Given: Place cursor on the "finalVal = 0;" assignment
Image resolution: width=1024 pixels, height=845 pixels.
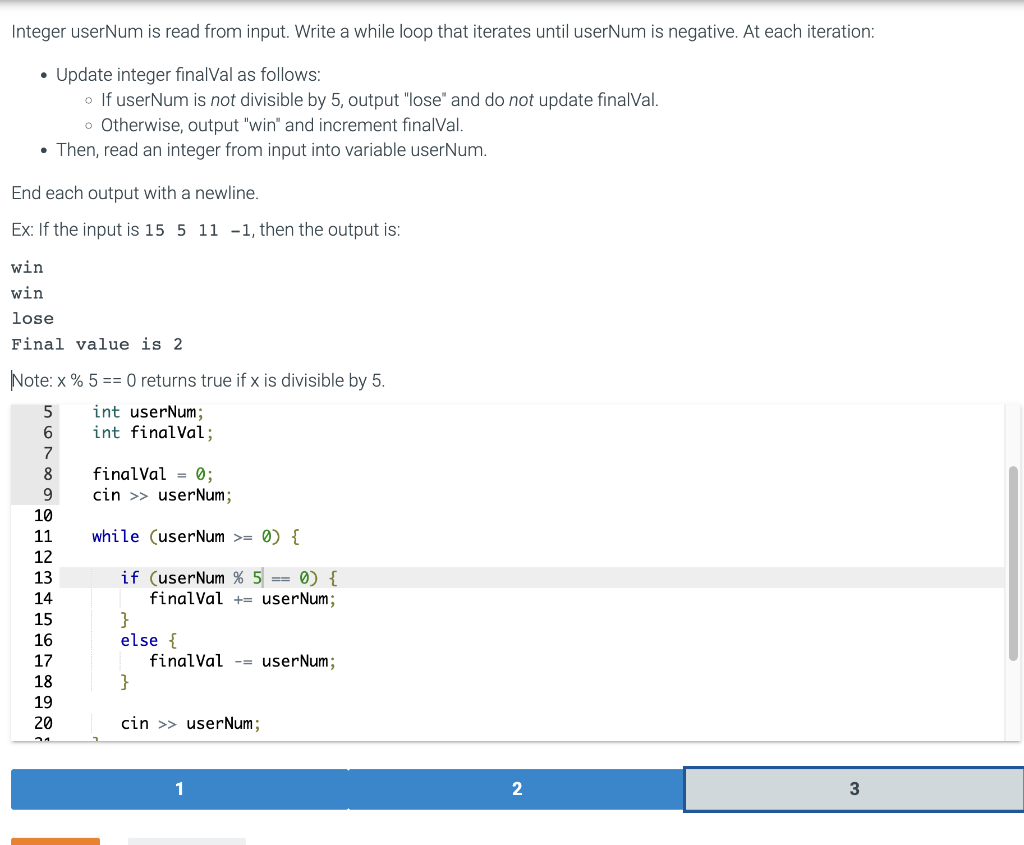Looking at the screenshot, I should point(152,474).
